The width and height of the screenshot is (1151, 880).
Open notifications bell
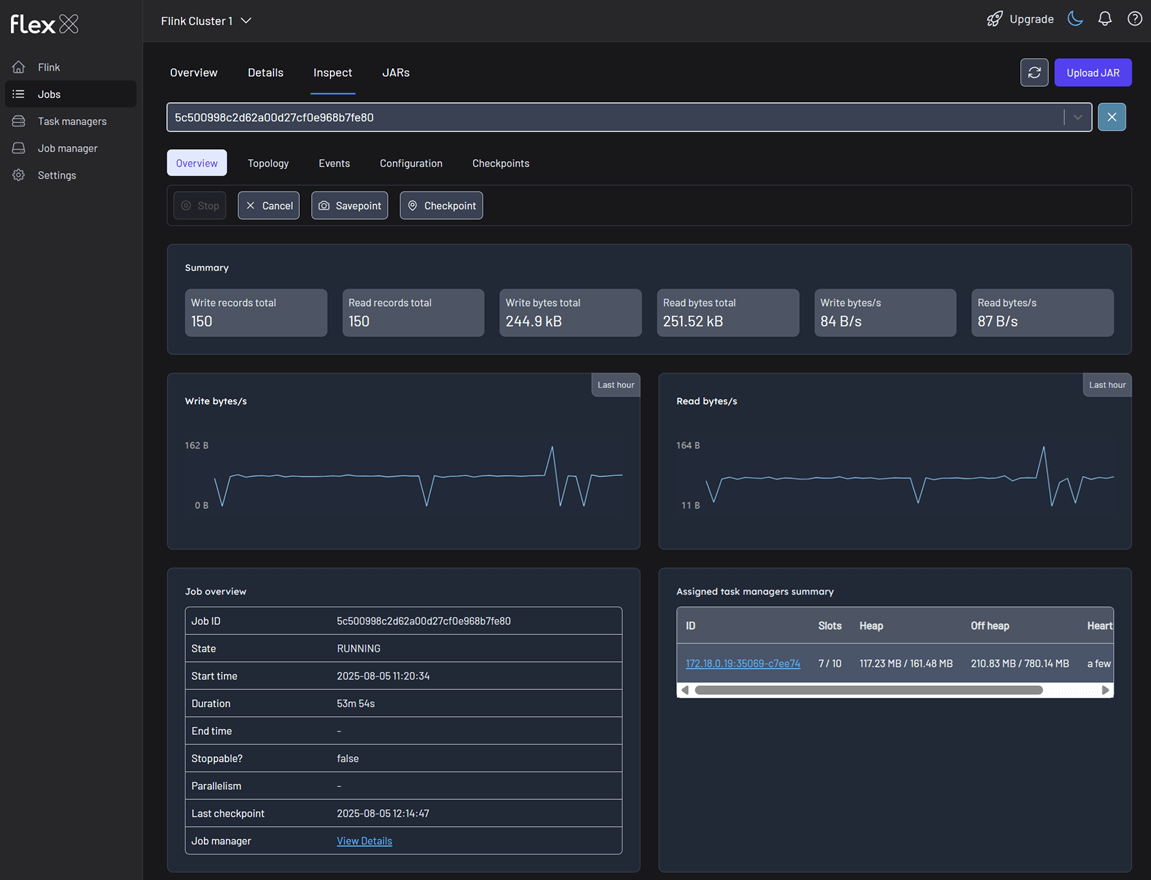1105,19
